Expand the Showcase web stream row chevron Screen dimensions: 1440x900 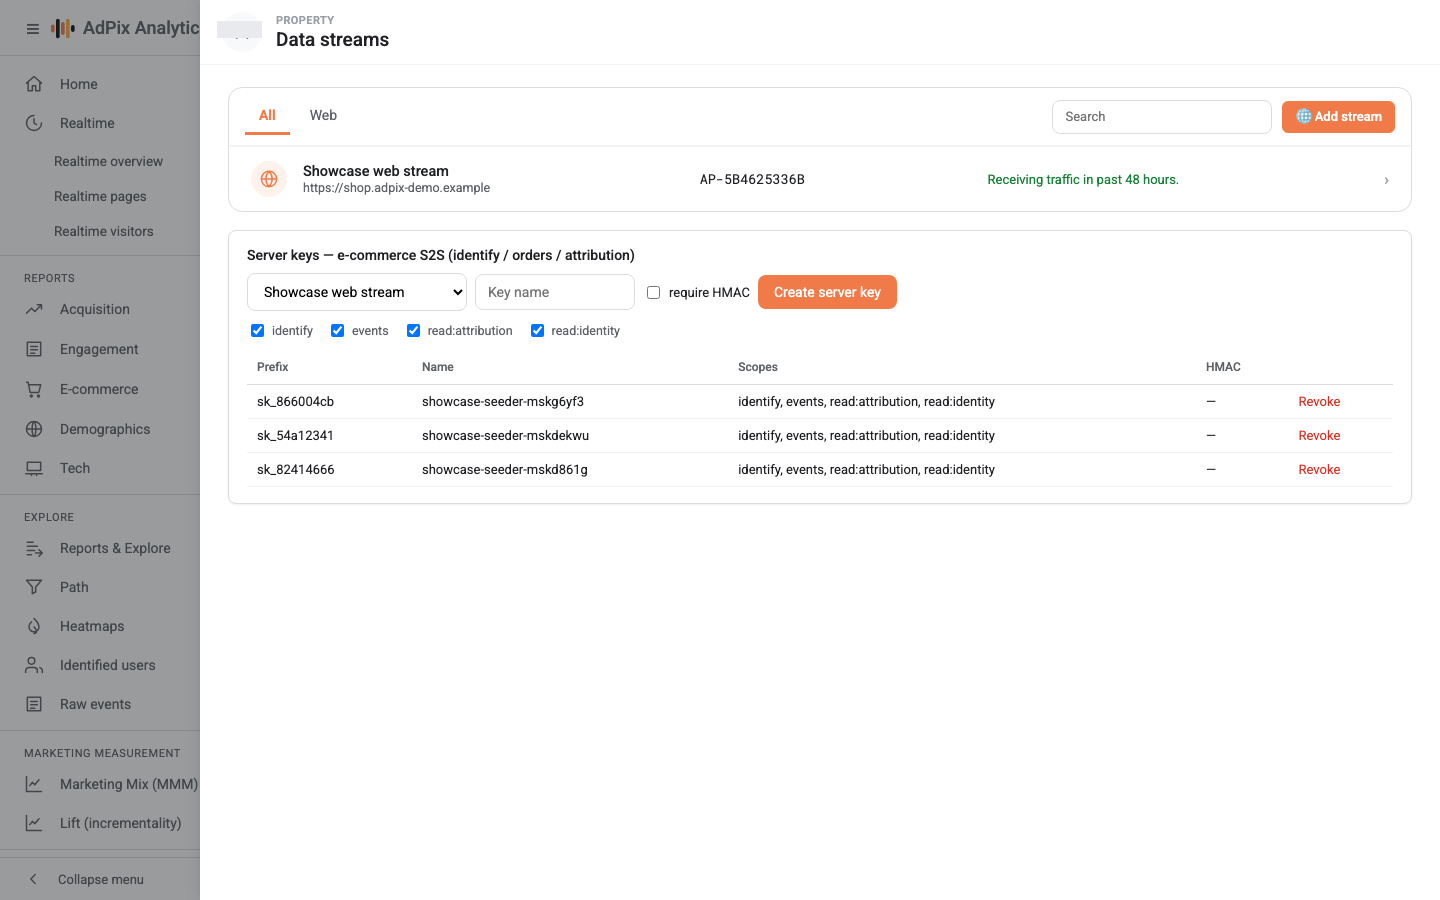tap(1386, 180)
